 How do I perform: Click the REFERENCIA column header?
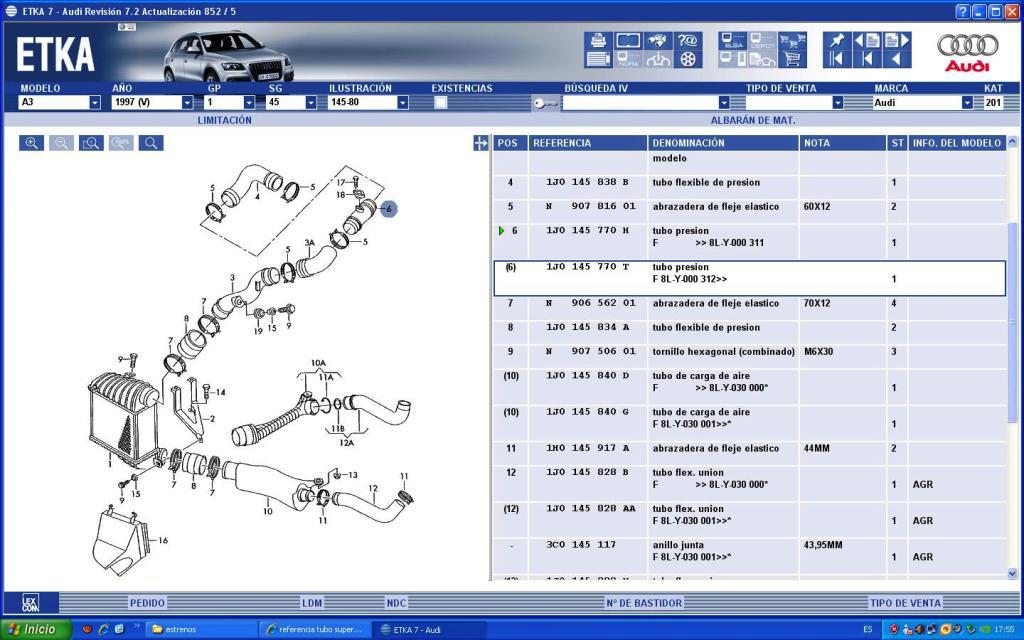[x=587, y=143]
